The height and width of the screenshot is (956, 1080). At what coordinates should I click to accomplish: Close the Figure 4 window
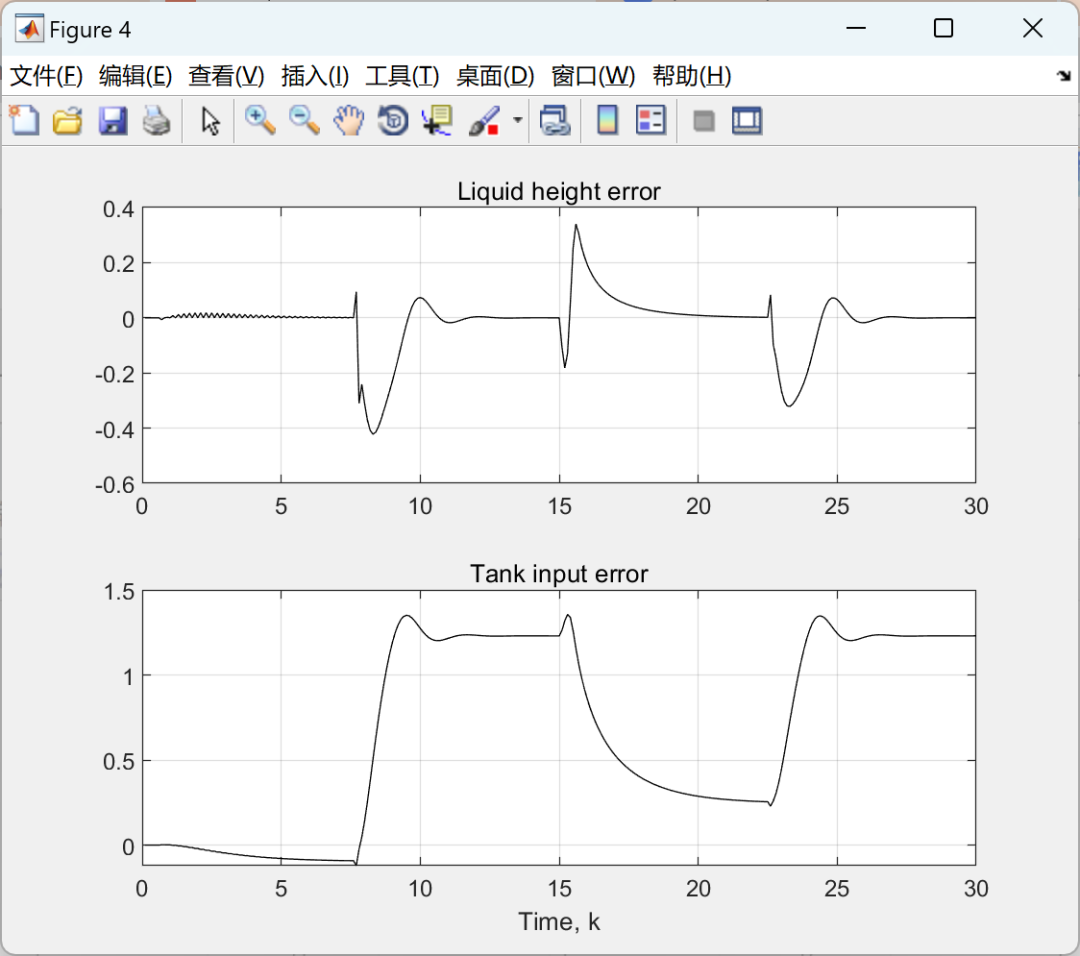(x=1032, y=28)
